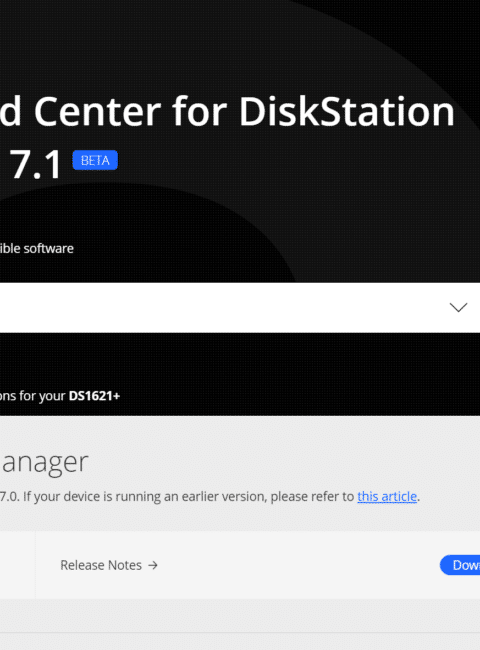Open Release Notes link
This screenshot has height=650, width=480.
(109, 565)
